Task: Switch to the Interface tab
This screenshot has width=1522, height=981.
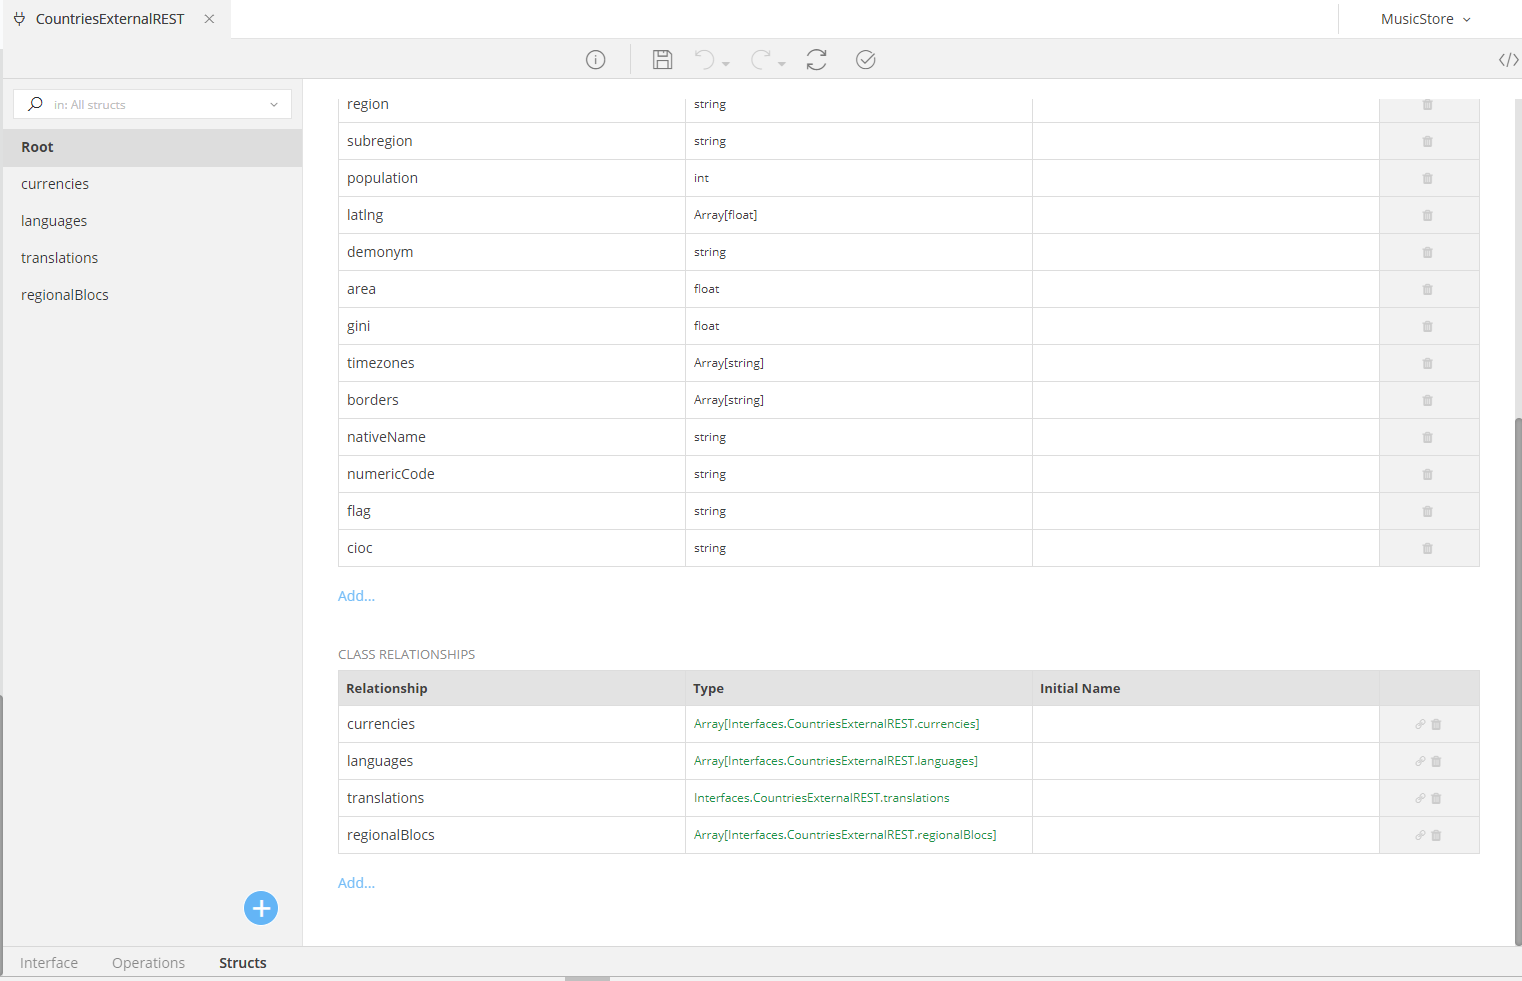Action: (x=49, y=963)
